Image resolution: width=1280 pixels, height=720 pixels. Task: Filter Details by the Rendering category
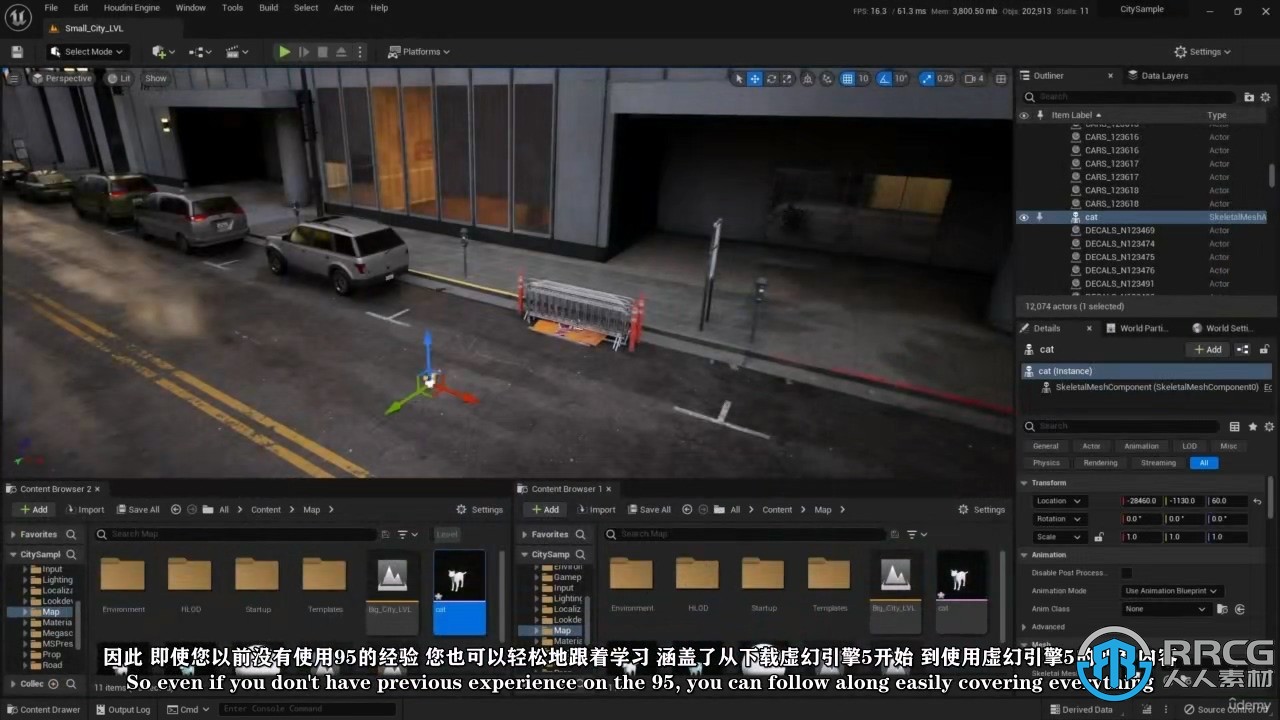coord(1100,463)
